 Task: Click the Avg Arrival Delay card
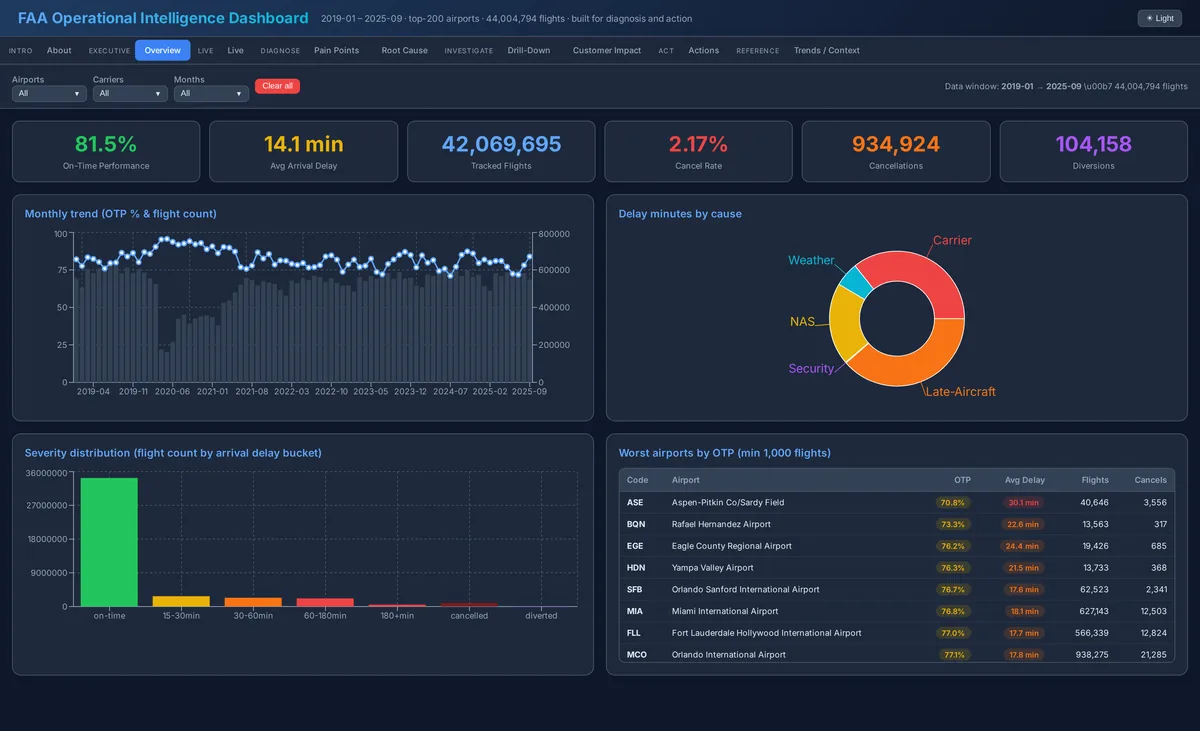coord(303,152)
